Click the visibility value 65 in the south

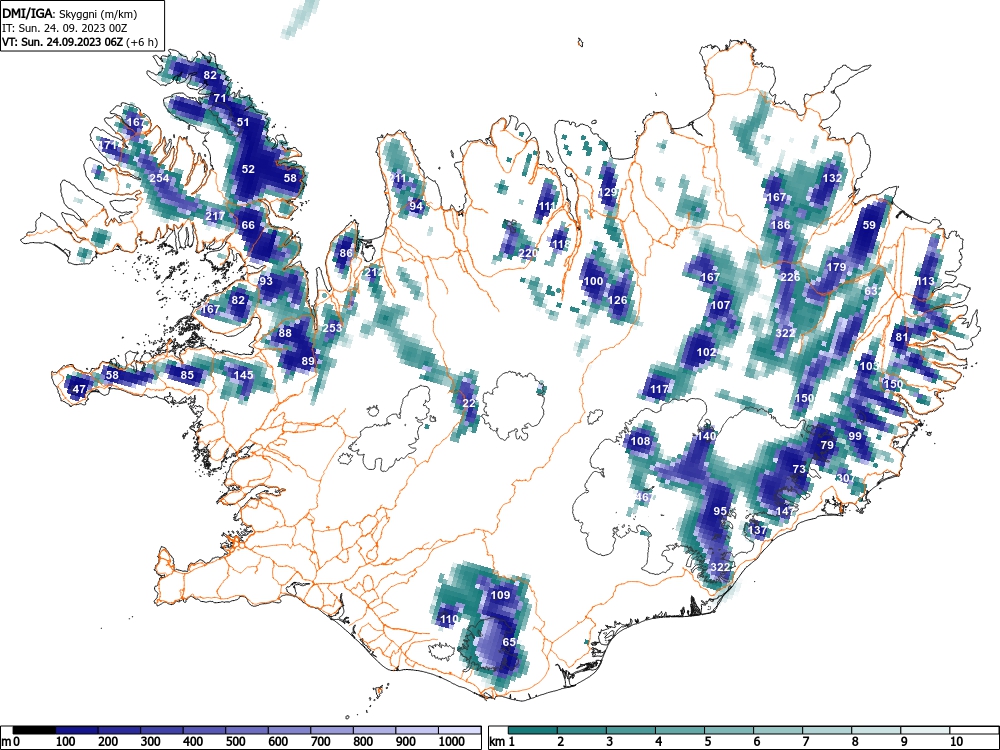[509, 642]
